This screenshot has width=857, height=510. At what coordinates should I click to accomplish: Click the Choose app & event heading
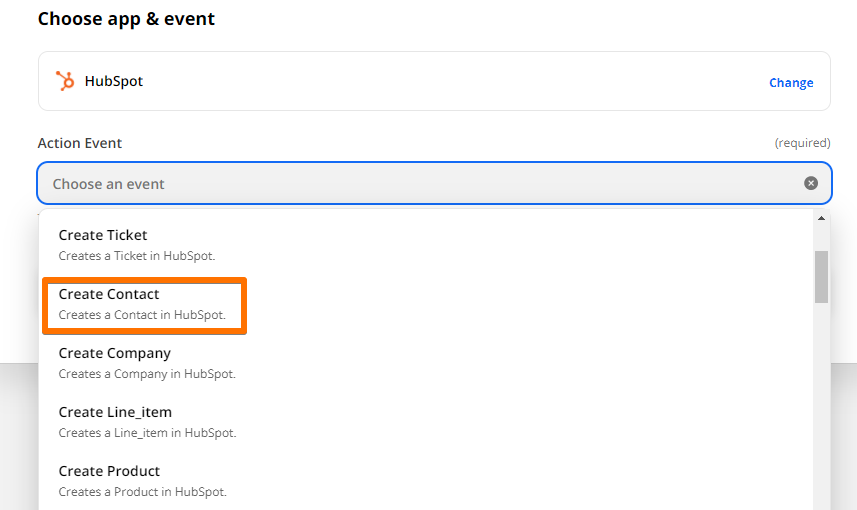[126, 19]
